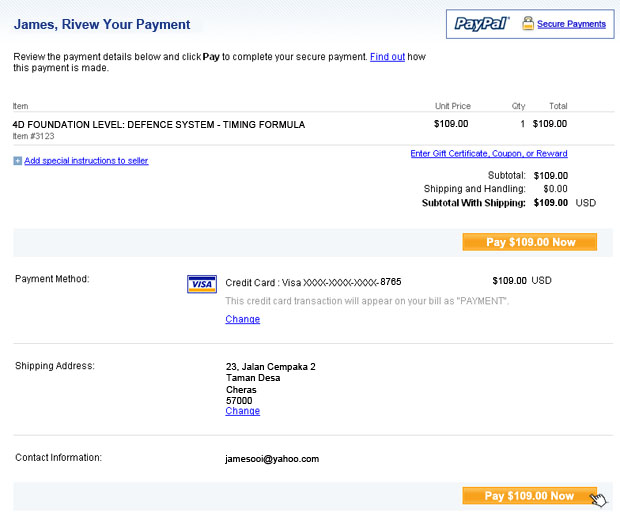Click the email jamesooi@yahoo.com
This screenshot has width=620, height=513.
click(x=272, y=459)
